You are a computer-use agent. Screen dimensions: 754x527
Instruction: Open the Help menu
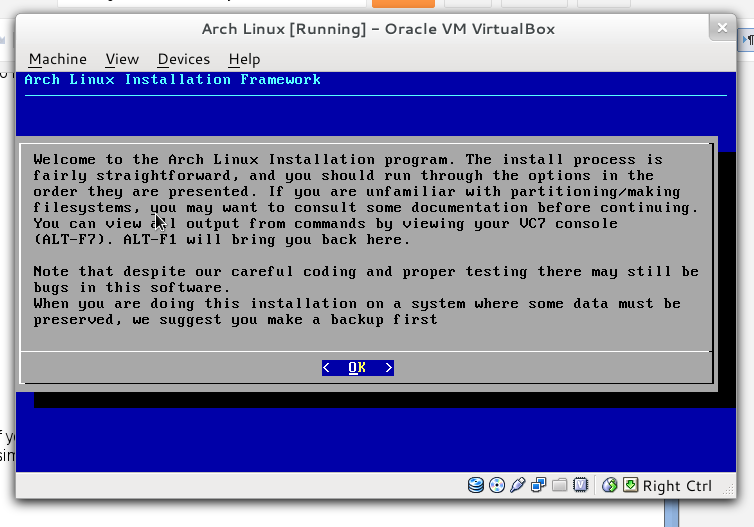(244, 59)
